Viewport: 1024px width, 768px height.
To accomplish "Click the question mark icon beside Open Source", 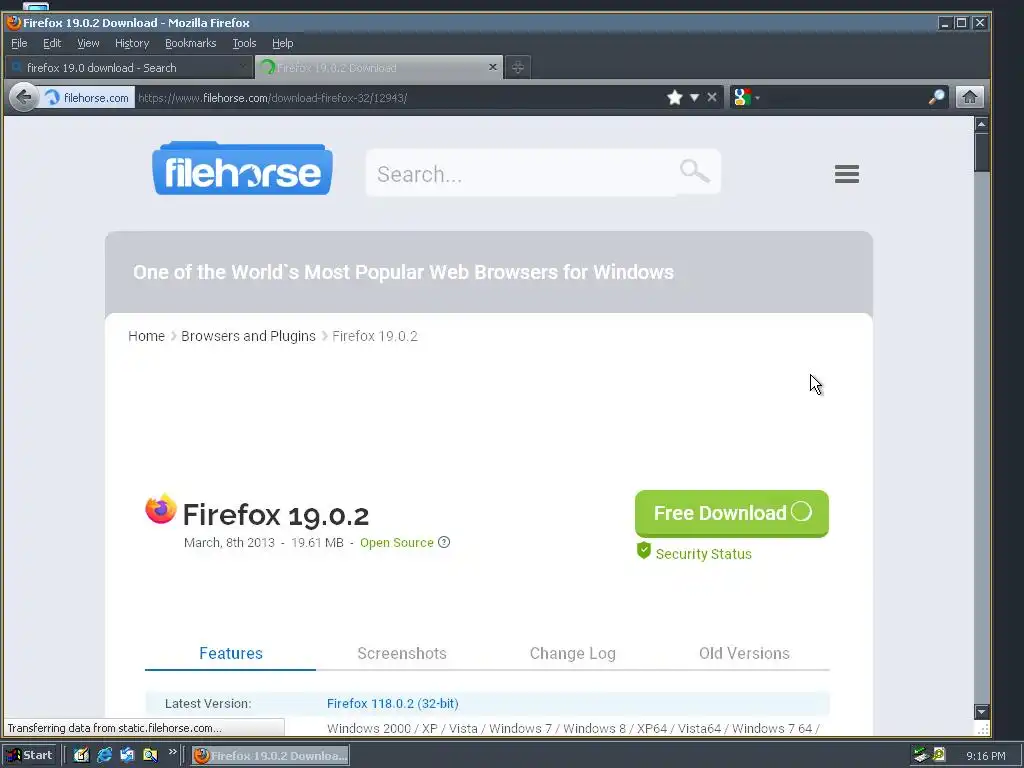I will [x=444, y=542].
